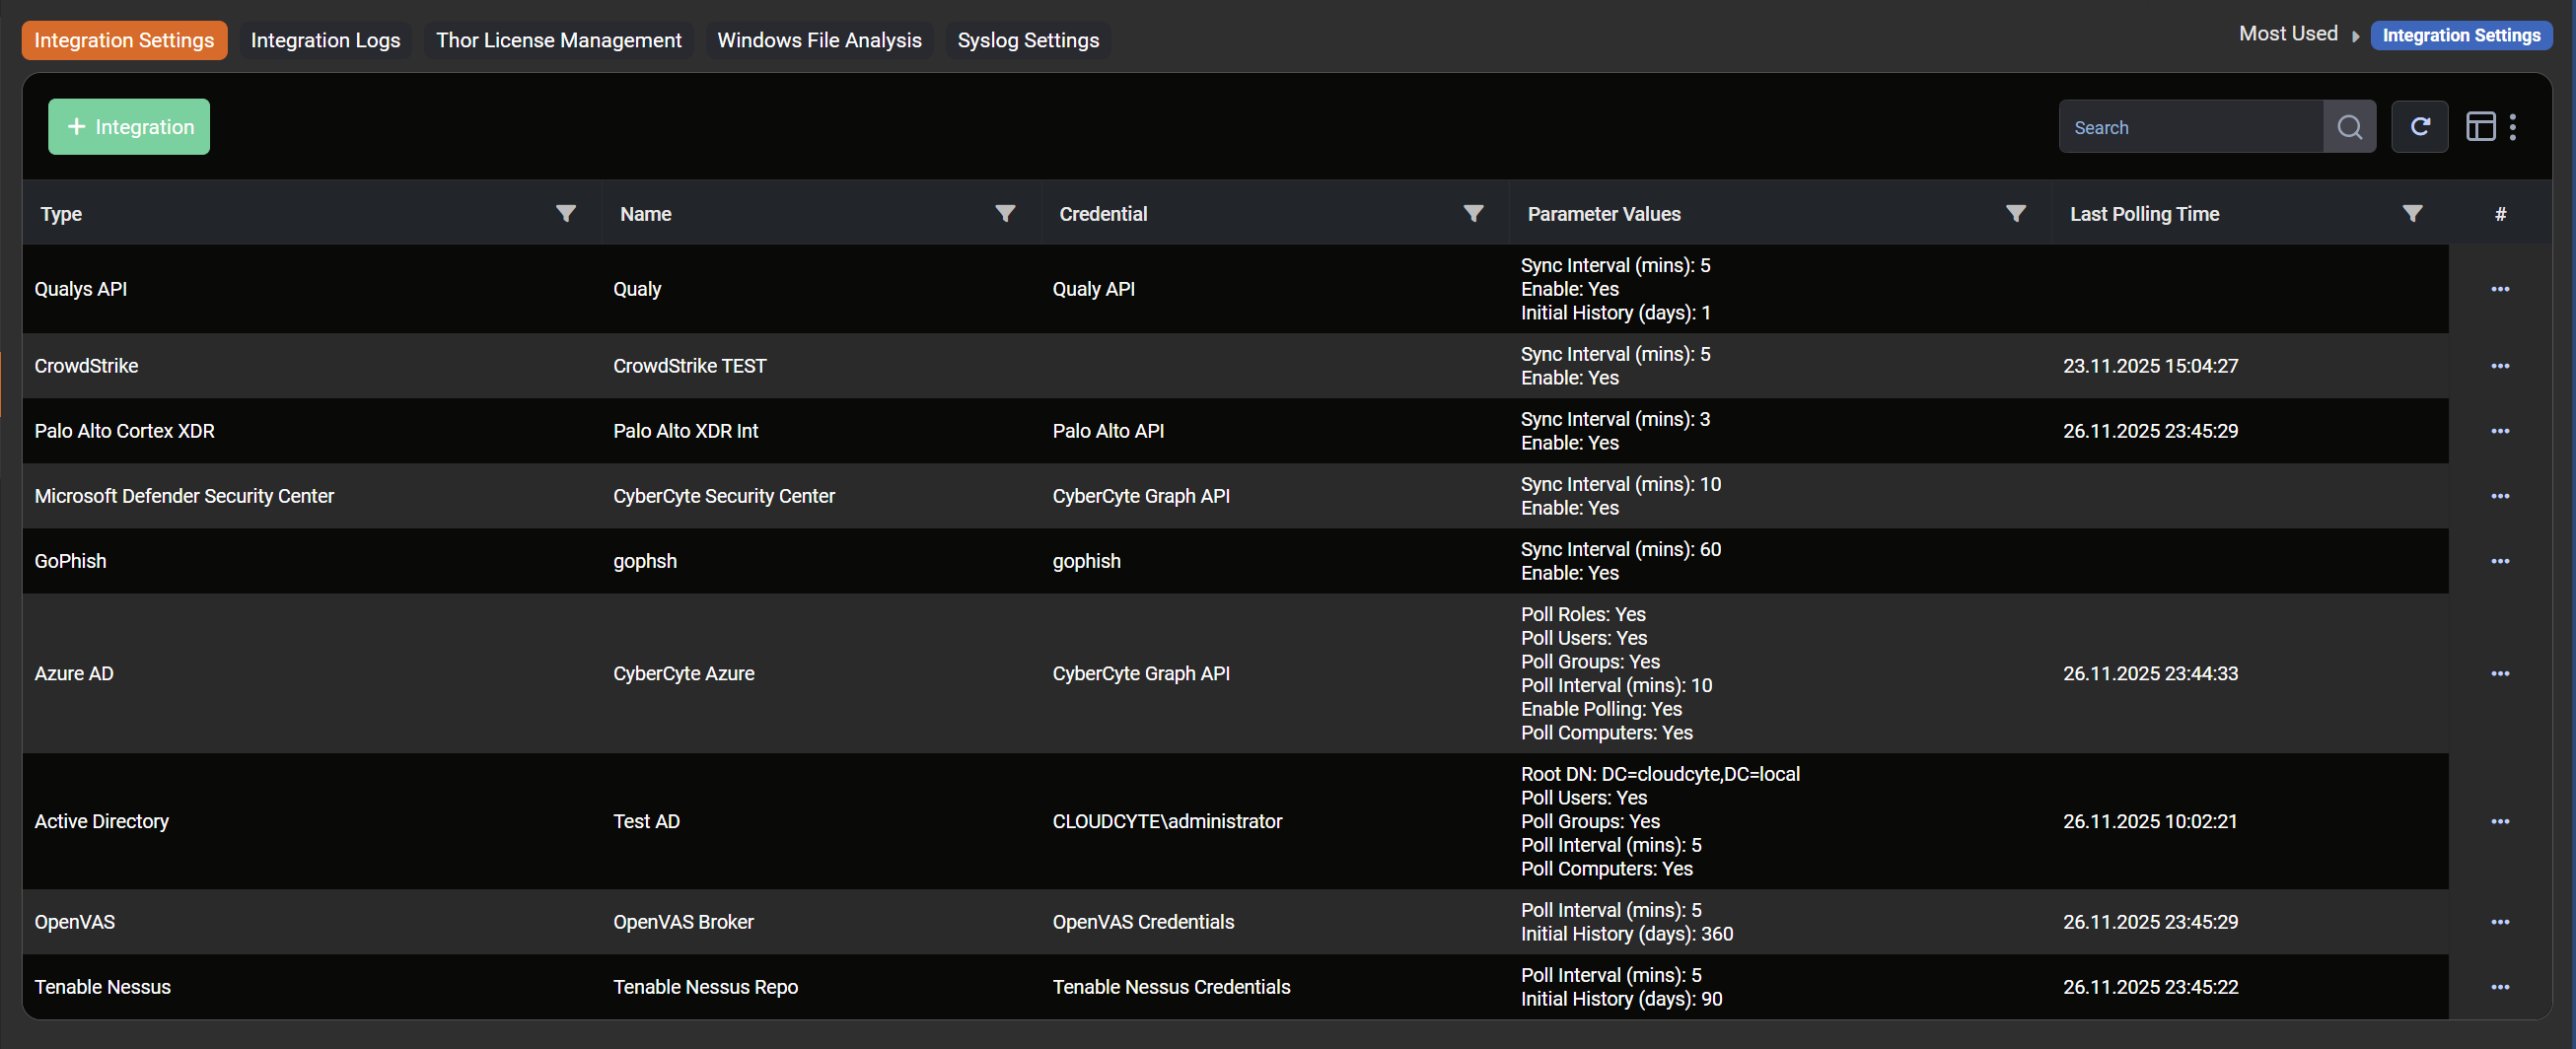Open the table layout columns icon

point(2480,127)
